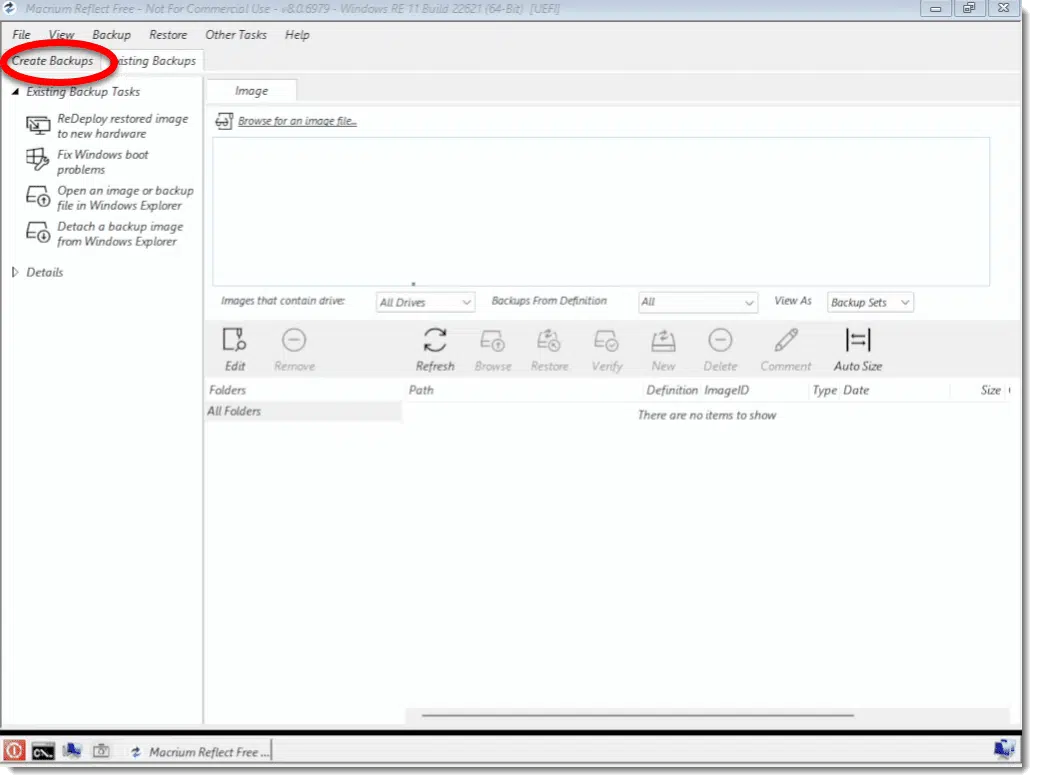Open the File menu
1037x782 pixels.
coord(21,35)
